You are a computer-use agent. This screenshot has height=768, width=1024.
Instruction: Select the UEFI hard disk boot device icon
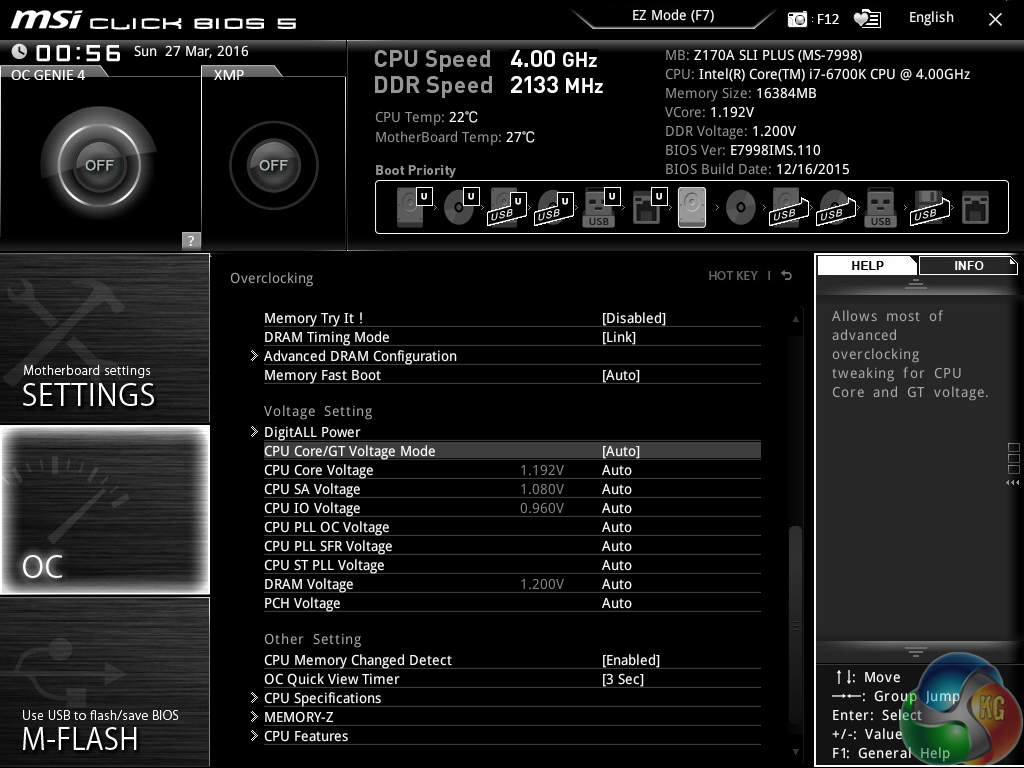pyautogui.click(x=413, y=207)
